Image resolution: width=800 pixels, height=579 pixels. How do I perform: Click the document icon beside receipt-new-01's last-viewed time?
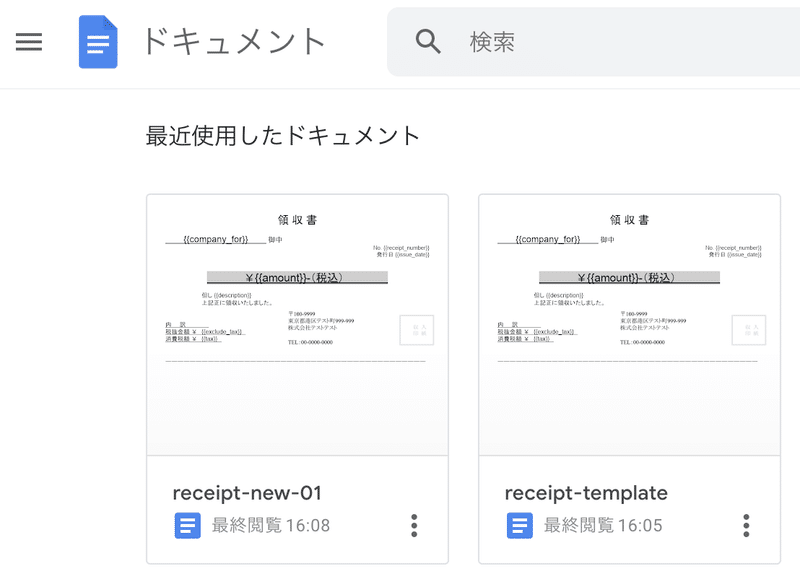[x=188, y=525]
